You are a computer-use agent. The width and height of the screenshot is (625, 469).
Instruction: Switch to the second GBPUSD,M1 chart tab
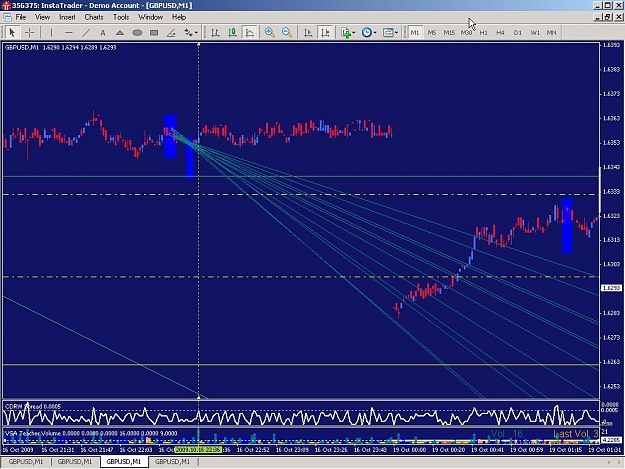point(75,462)
